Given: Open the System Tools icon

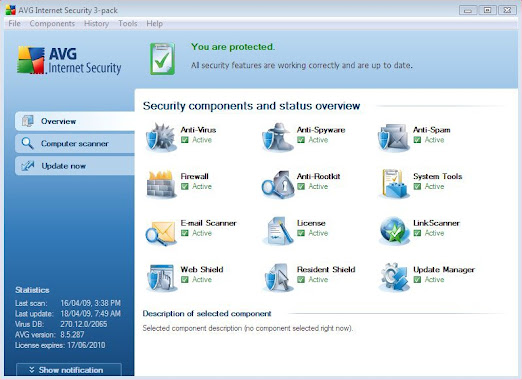Looking at the screenshot, I should (394, 183).
